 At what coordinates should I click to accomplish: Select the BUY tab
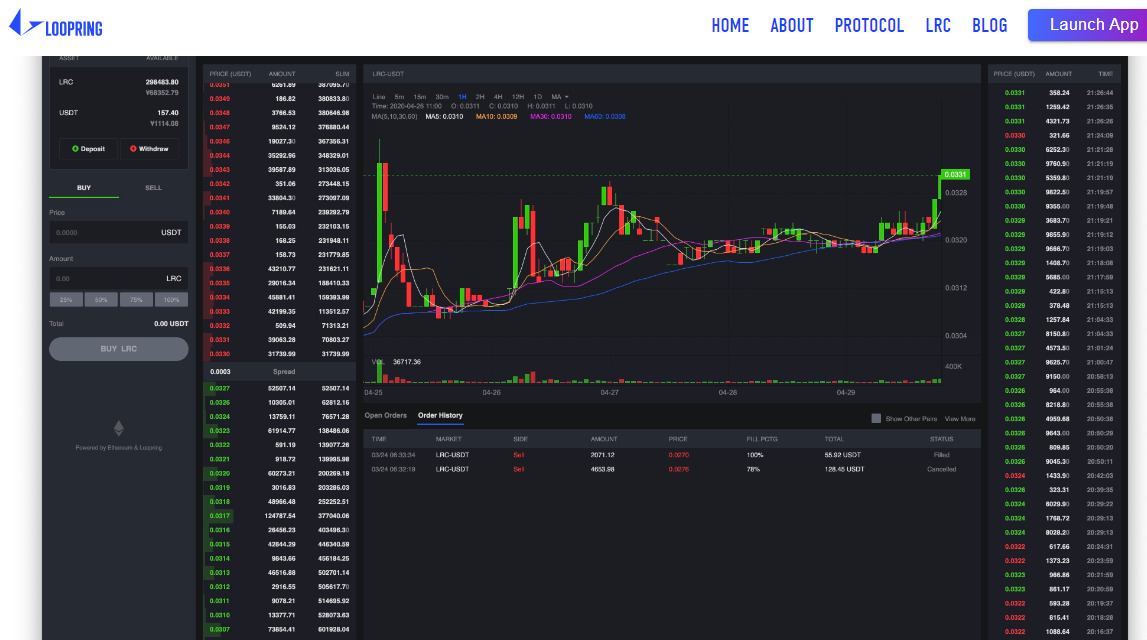(84, 188)
